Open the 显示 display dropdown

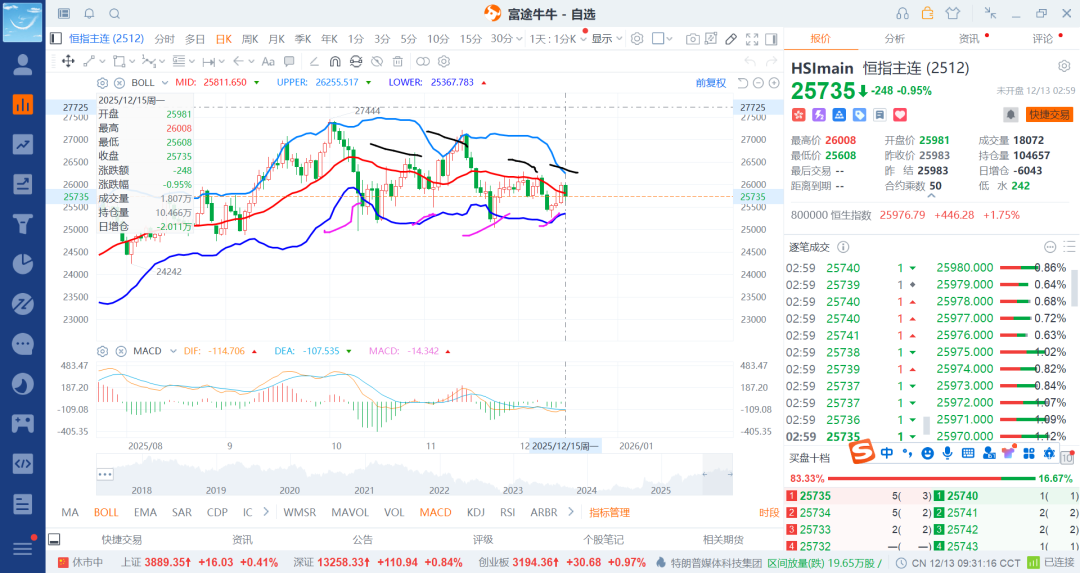pyautogui.click(x=607, y=39)
